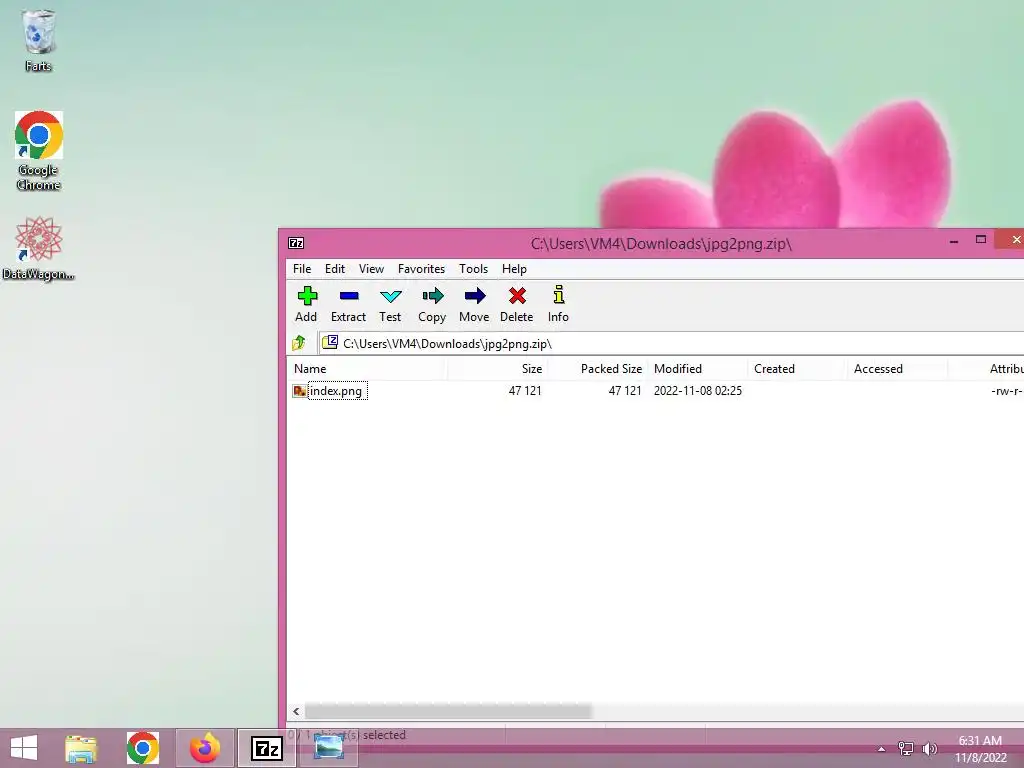Click the archive path address field
The width and height of the screenshot is (1024, 768).
(x=673, y=344)
